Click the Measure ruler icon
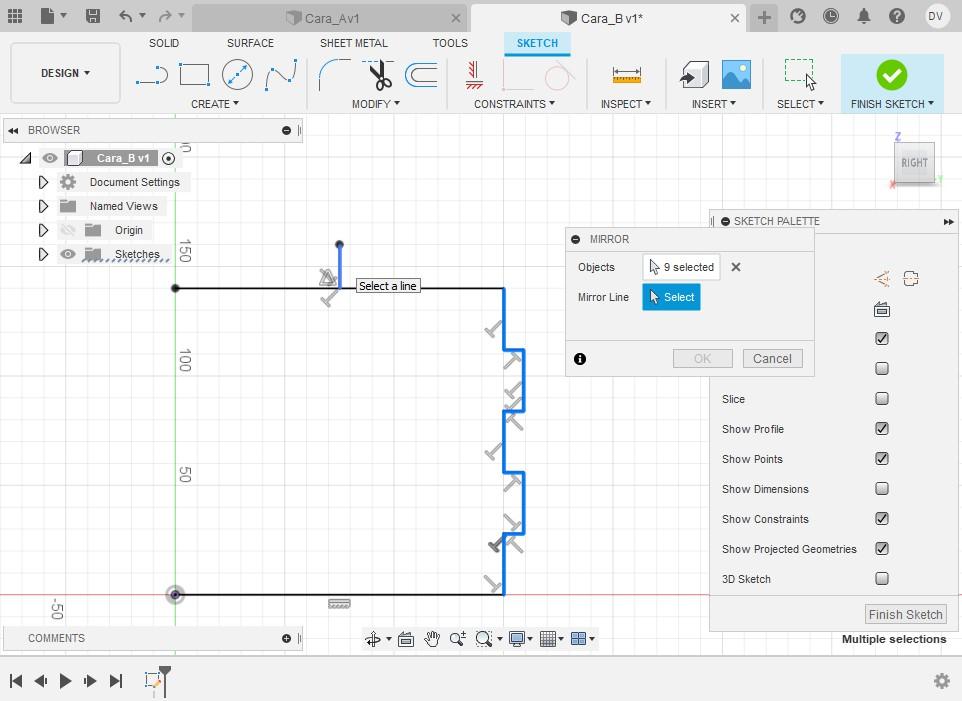The height and width of the screenshot is (701, 962). [626, 75]
